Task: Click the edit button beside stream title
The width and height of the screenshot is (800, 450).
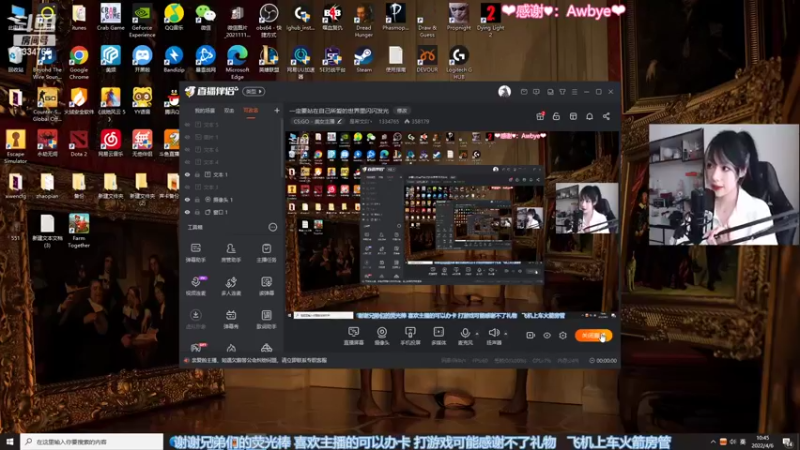Action: point(402,110)
